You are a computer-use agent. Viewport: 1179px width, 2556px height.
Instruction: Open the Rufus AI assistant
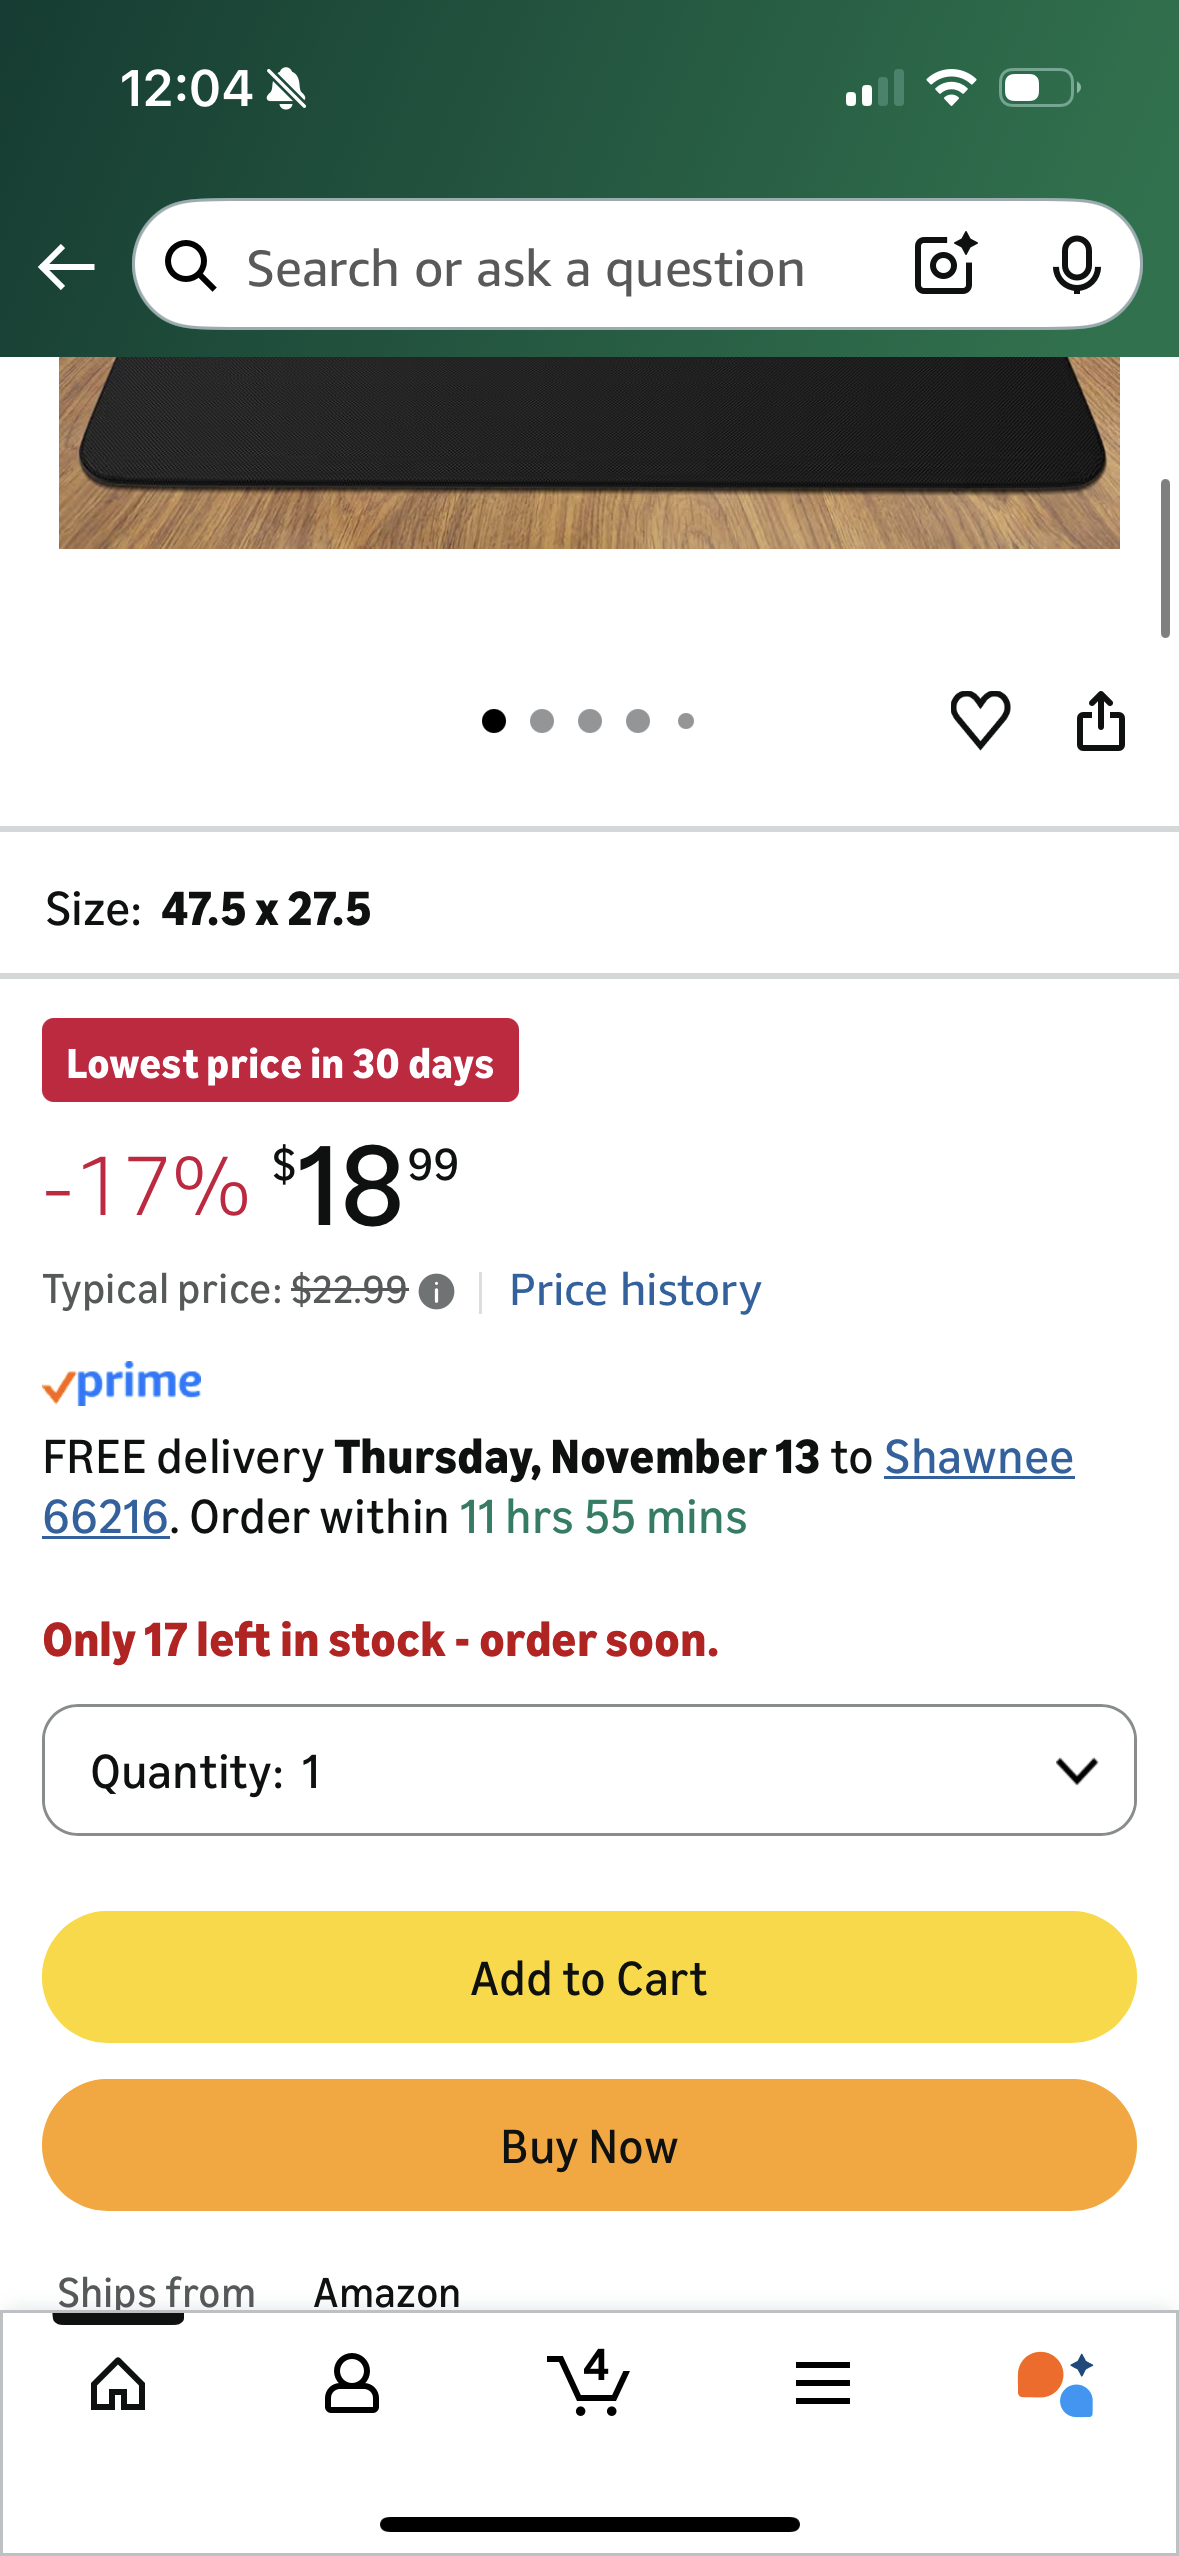[x=1058, y=2387]
